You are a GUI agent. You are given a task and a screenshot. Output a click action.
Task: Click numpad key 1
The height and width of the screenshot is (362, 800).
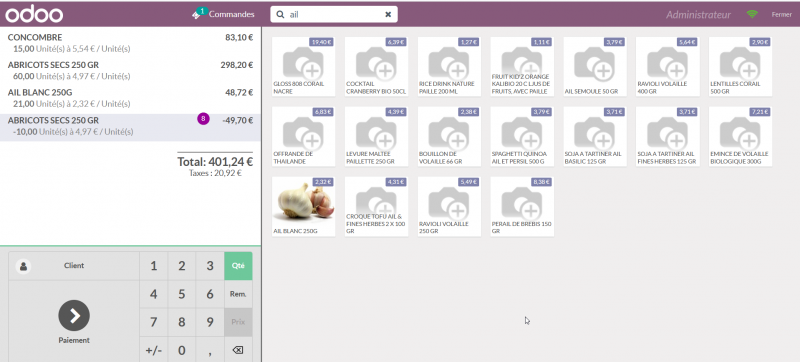coord(154,266)
